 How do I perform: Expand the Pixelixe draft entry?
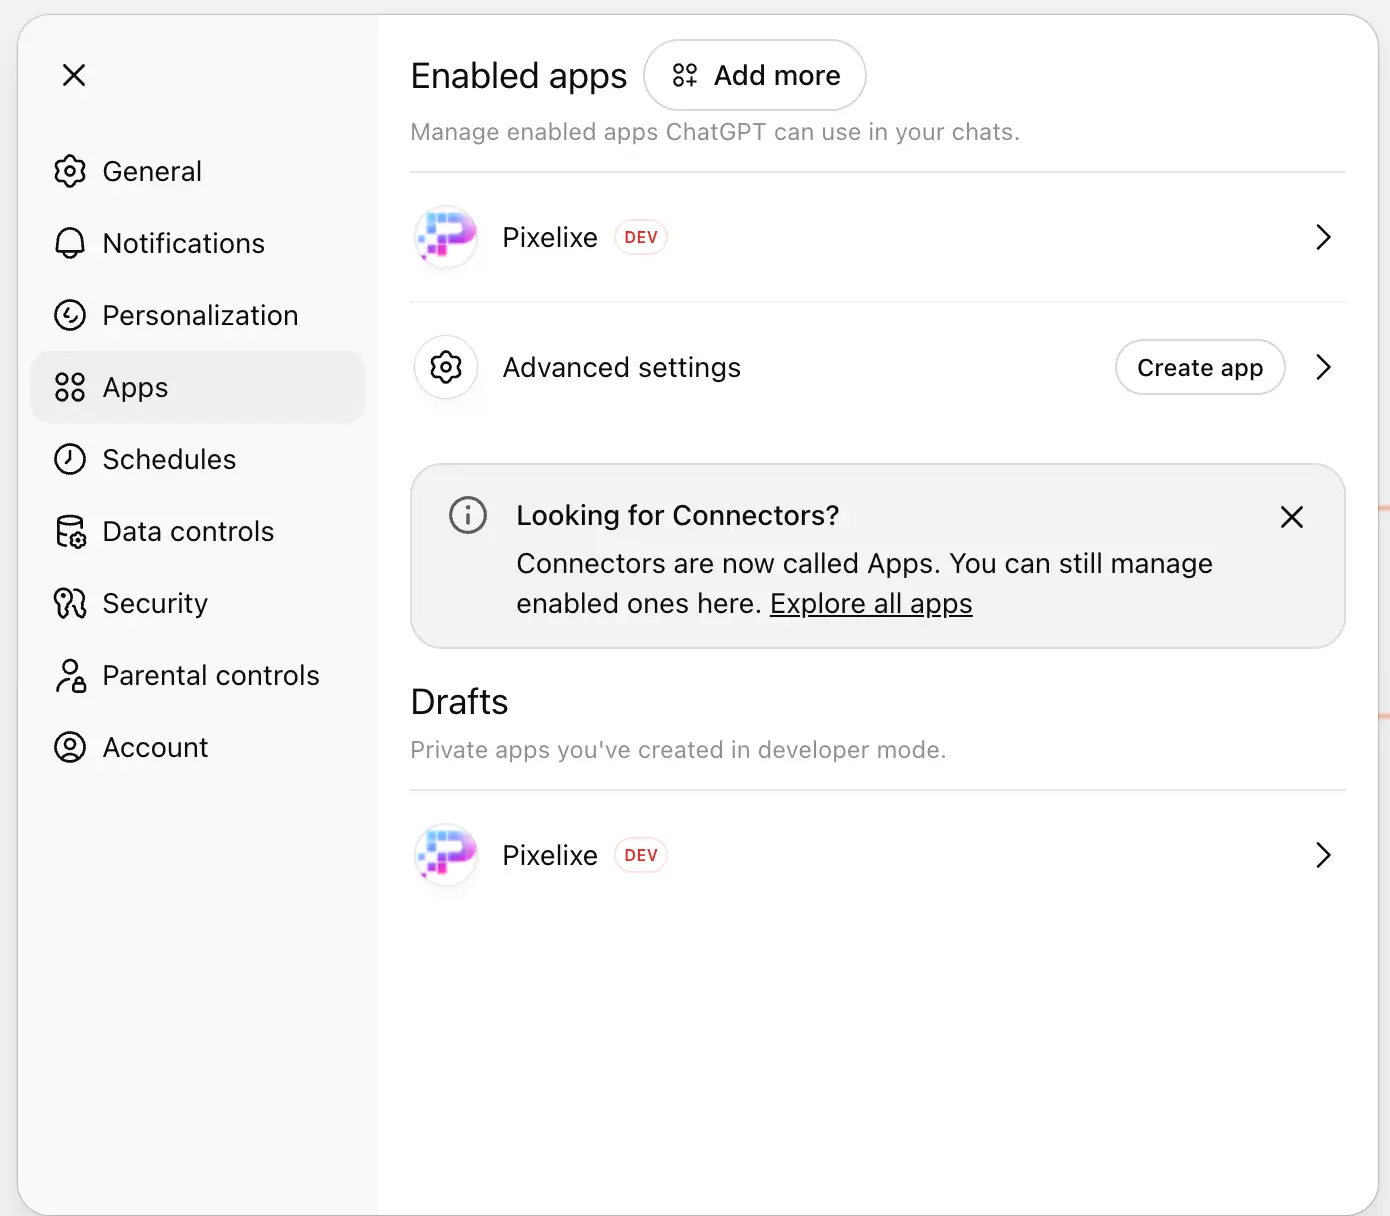1322,855
